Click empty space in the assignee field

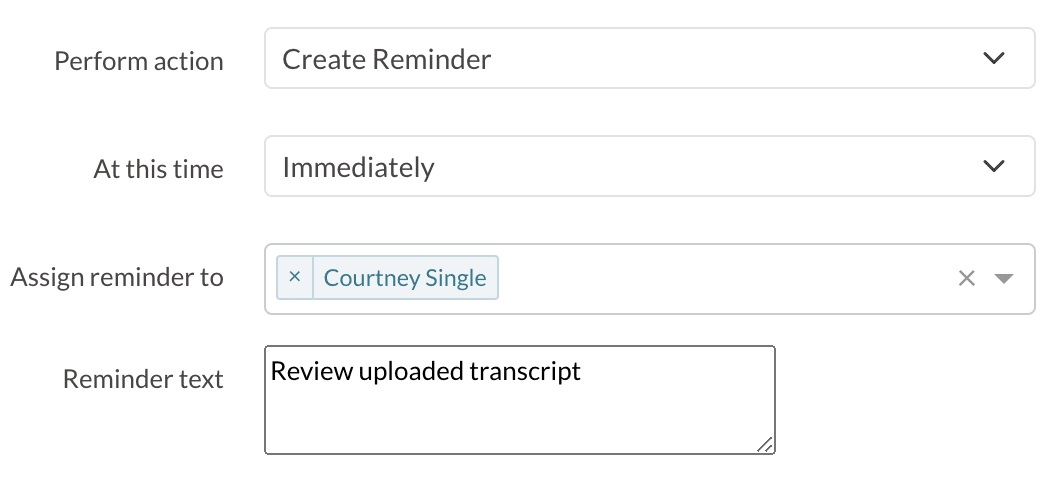point(720,278)
